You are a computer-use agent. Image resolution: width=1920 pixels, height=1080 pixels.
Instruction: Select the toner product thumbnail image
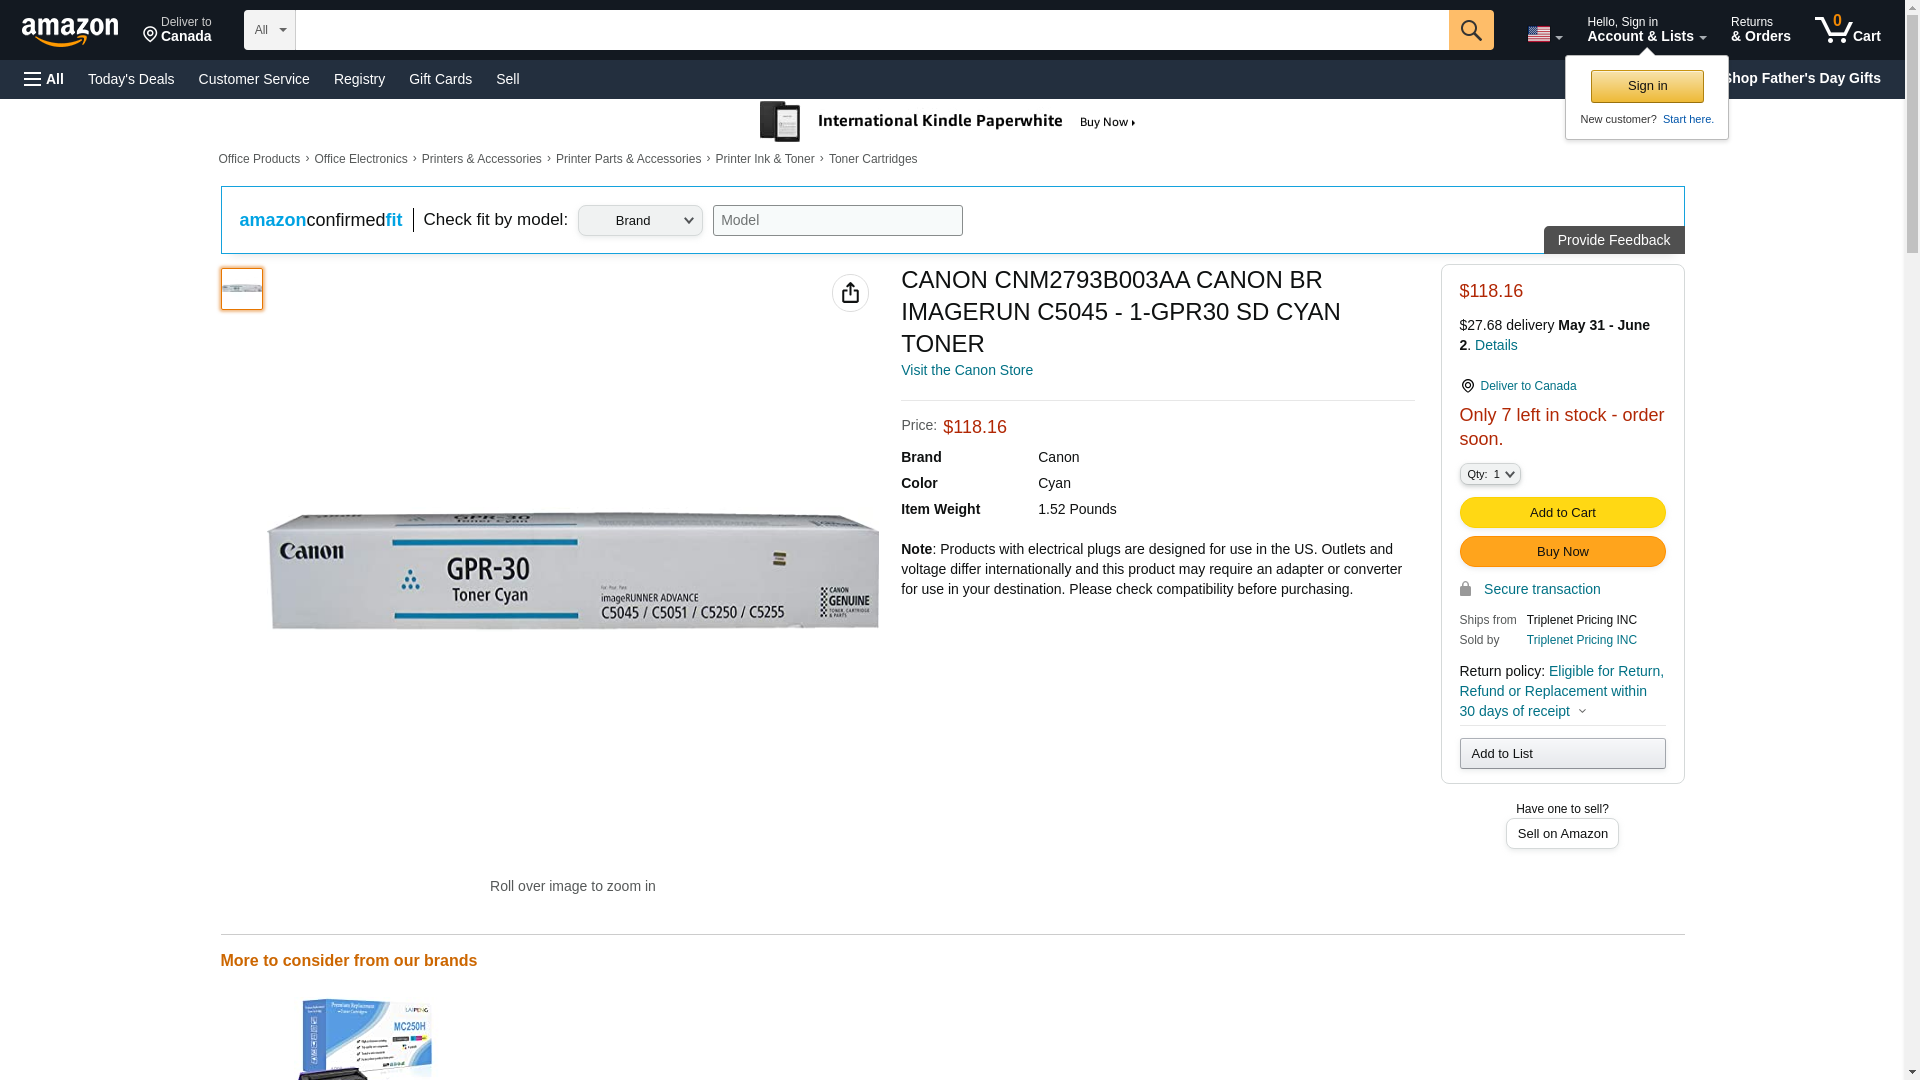tap(242, 289)
